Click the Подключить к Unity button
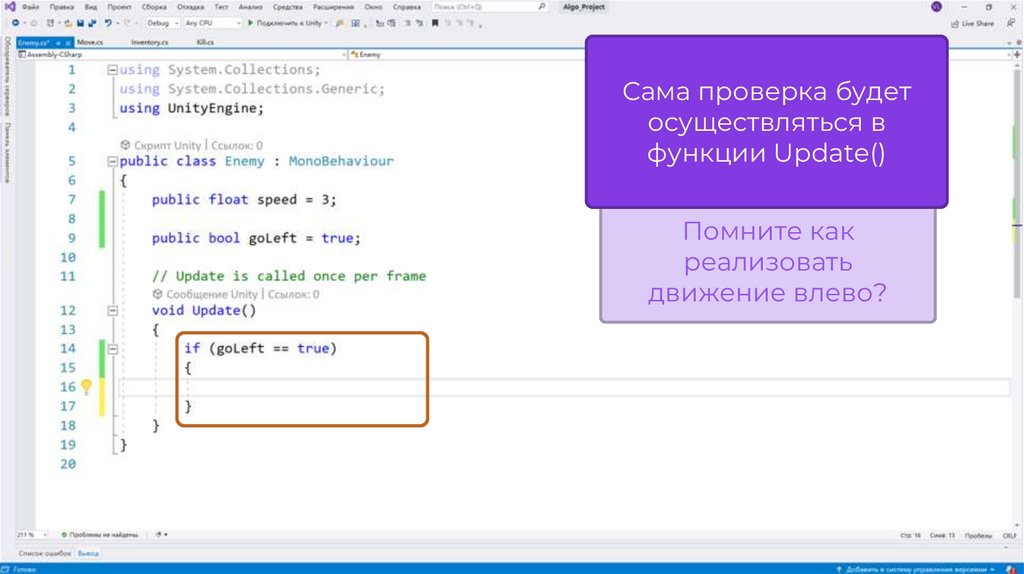This screenshot has width=1024, height=574. tap(287, 23)
